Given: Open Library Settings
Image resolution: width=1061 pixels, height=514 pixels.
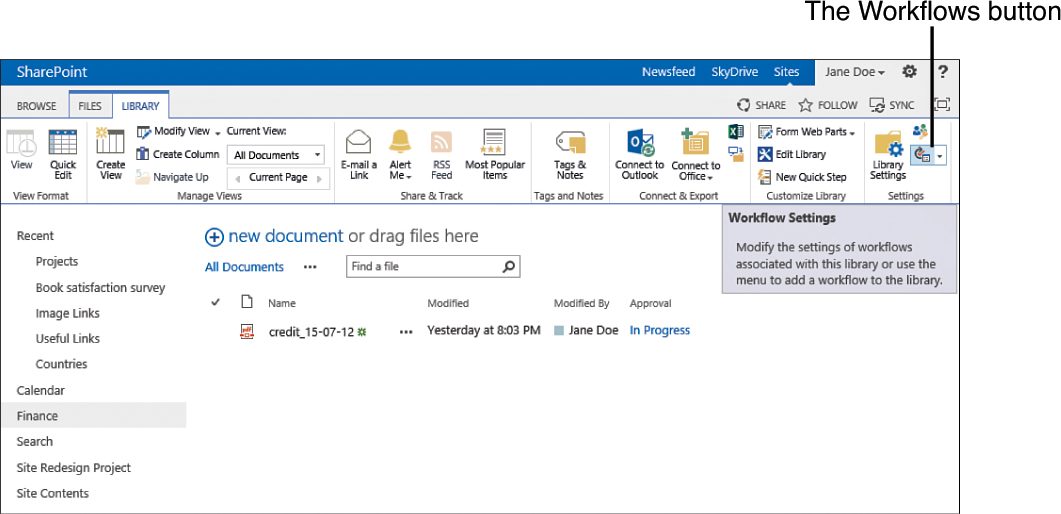Looking at the screenshot, I should (x=888, y=154).
